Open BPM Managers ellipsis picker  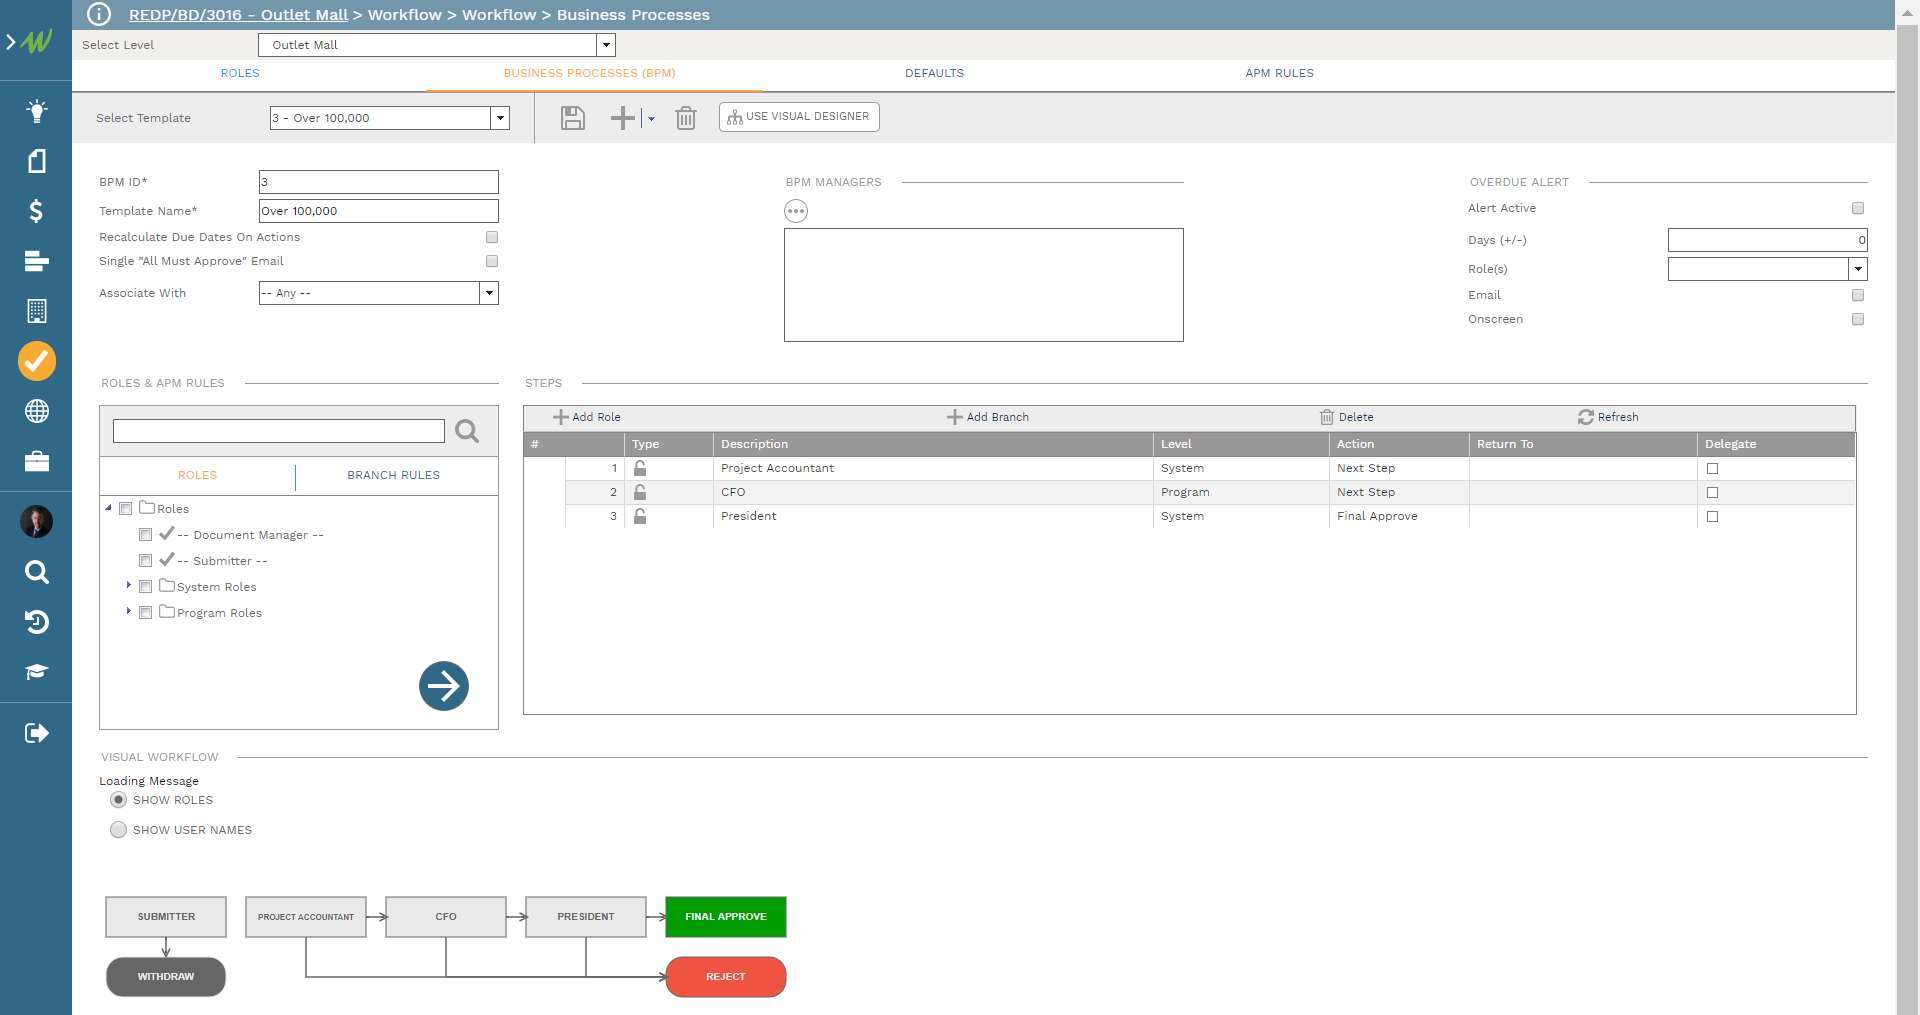pos(796,211)
